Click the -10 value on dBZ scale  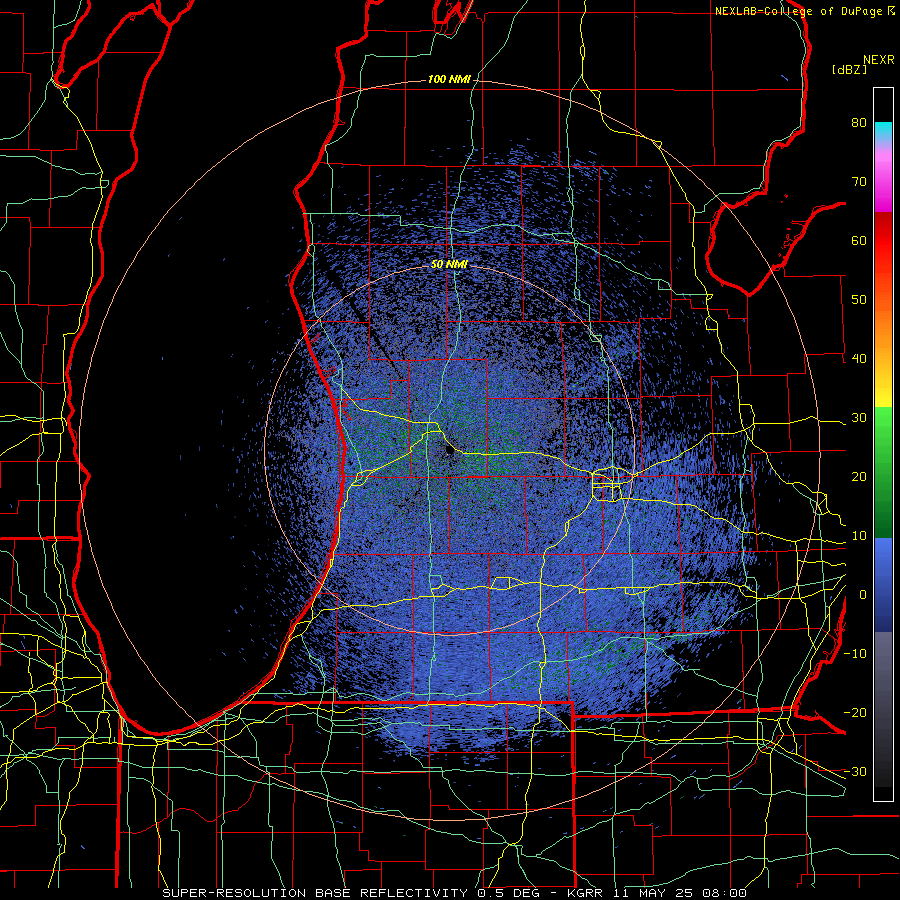pyautogui.click(x=855, y=653)
